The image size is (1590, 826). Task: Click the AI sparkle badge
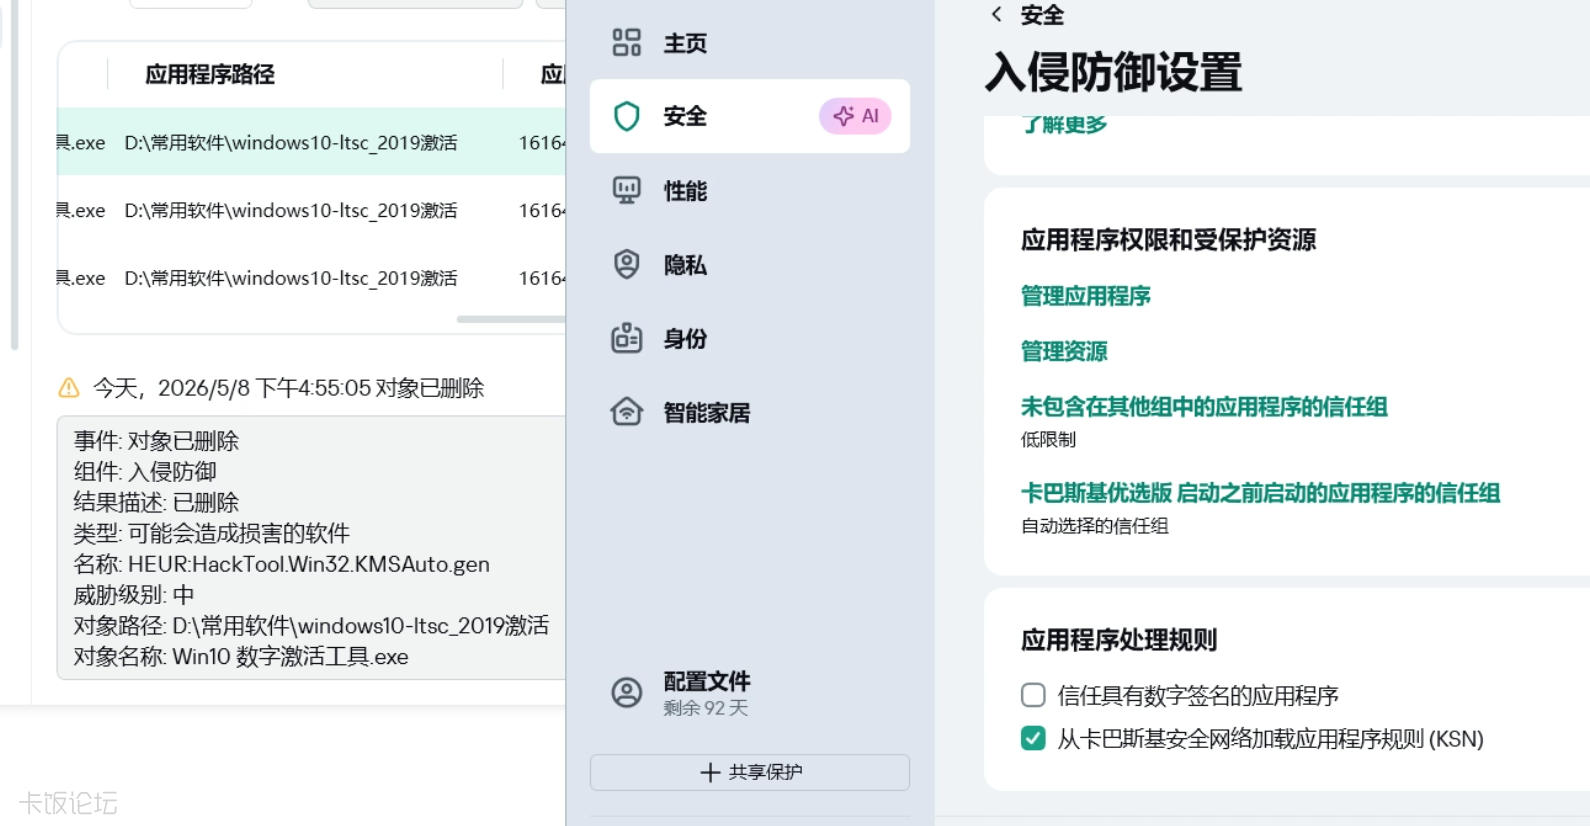tap(855, 116)
